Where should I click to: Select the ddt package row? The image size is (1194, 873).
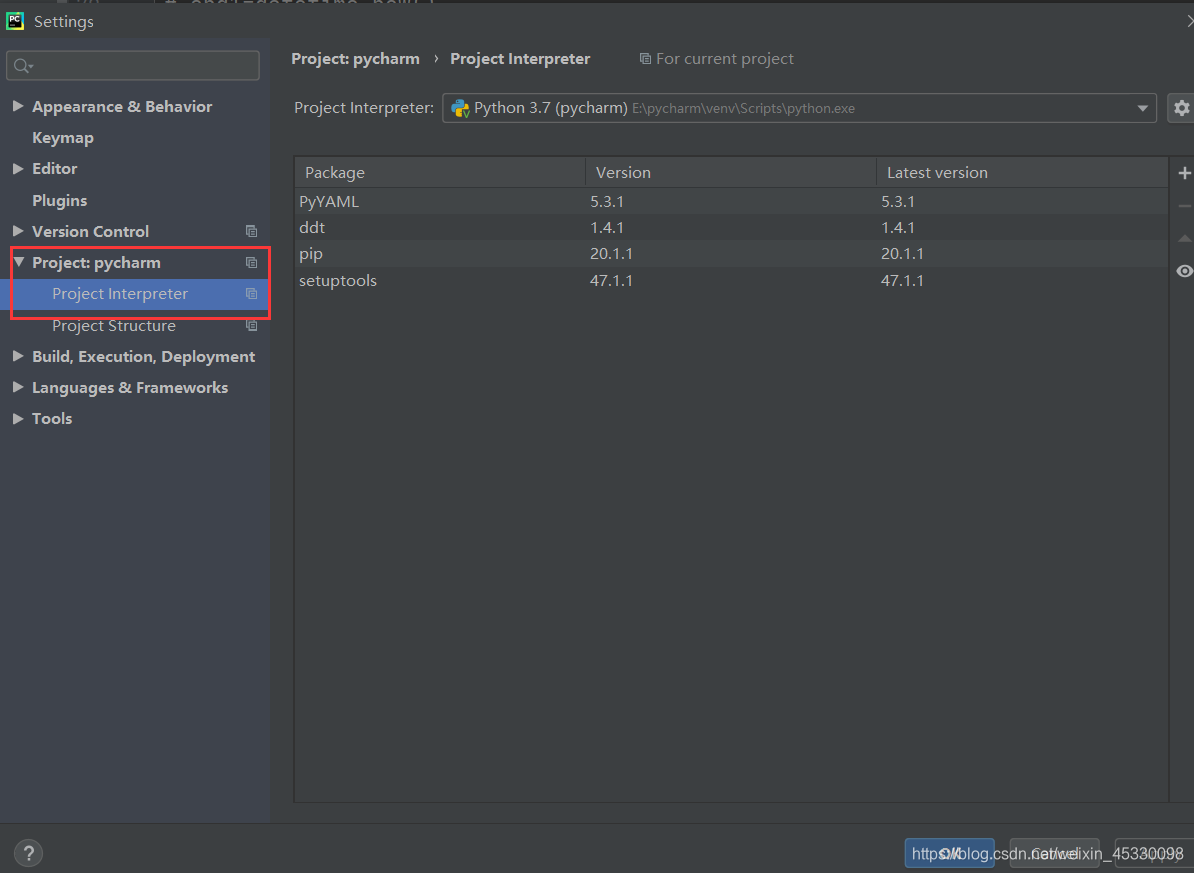tap(731, 228)
